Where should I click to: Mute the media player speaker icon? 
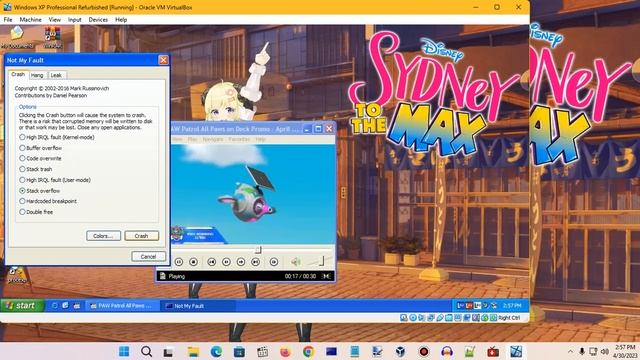tap(296, 262)
